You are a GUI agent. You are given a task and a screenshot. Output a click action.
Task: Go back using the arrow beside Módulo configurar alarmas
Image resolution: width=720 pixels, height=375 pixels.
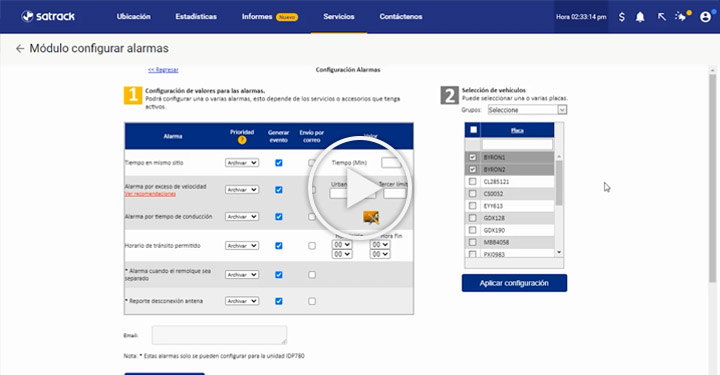click(x=20, y=48)
